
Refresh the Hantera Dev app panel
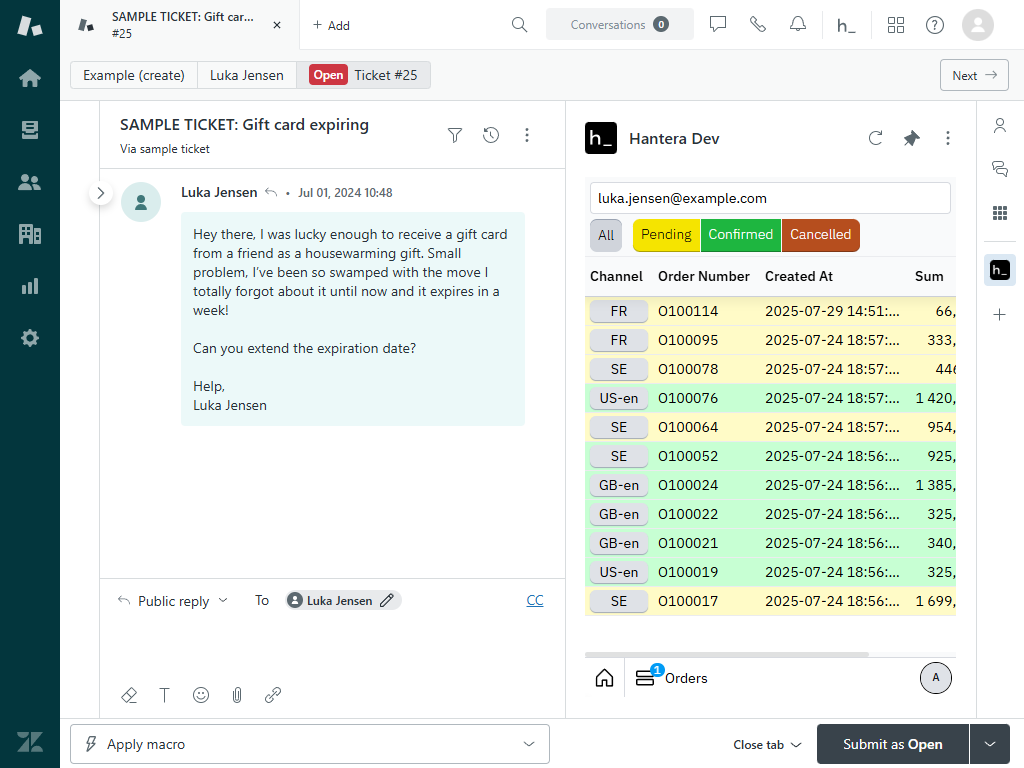point(875,139)
